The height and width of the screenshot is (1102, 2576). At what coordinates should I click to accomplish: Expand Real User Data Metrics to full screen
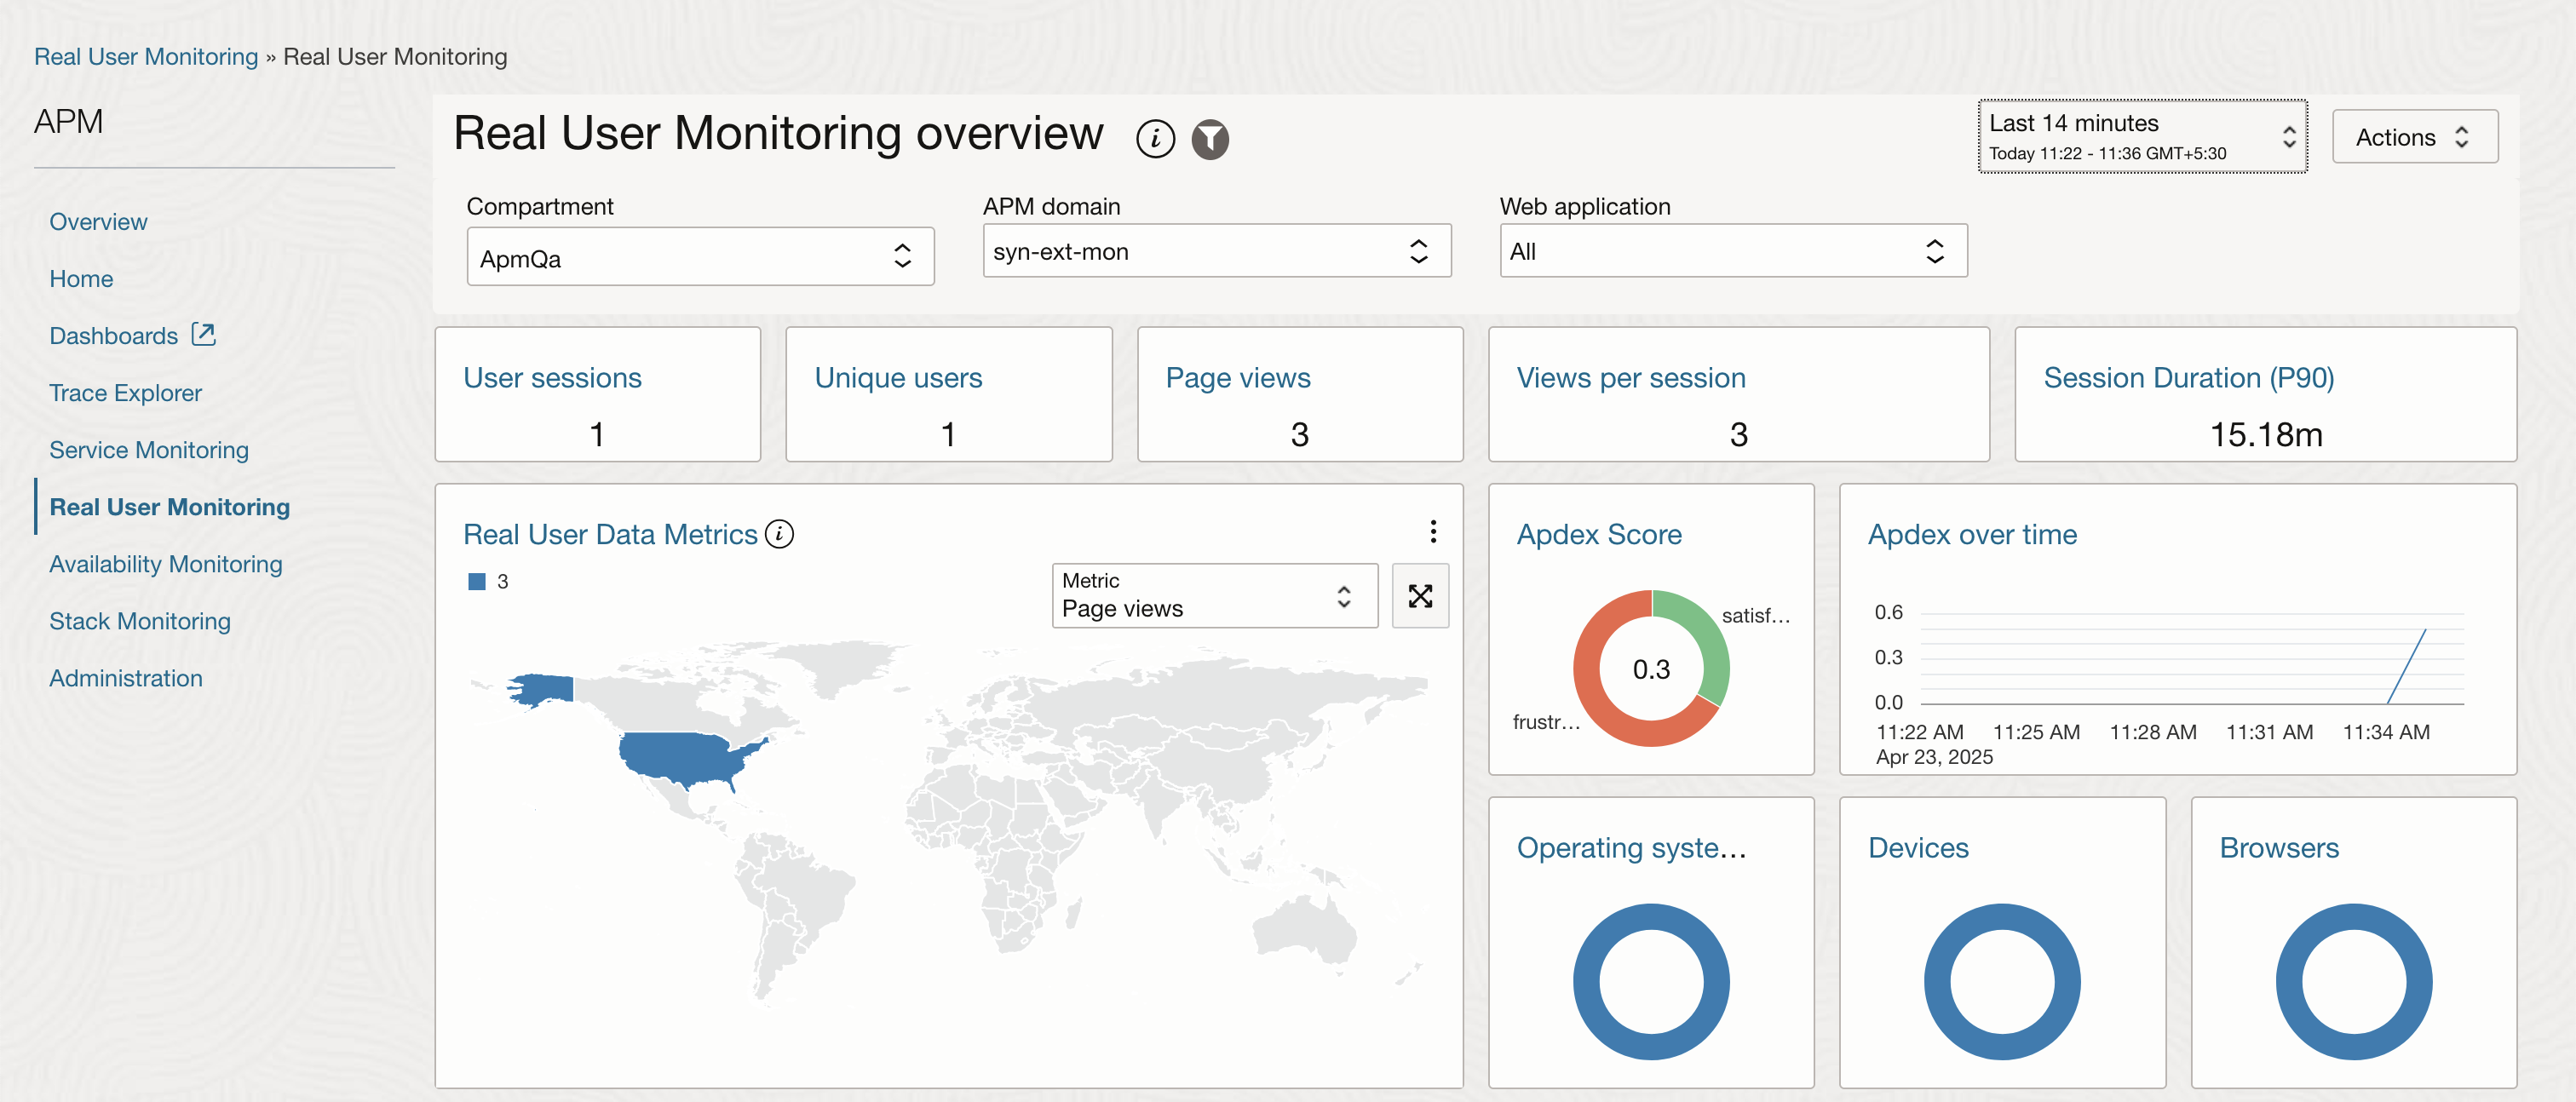click(x=1421, y=596)
